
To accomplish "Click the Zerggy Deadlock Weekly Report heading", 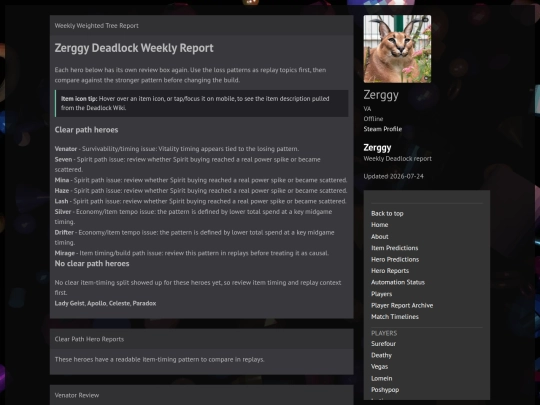I will (134, 48).
